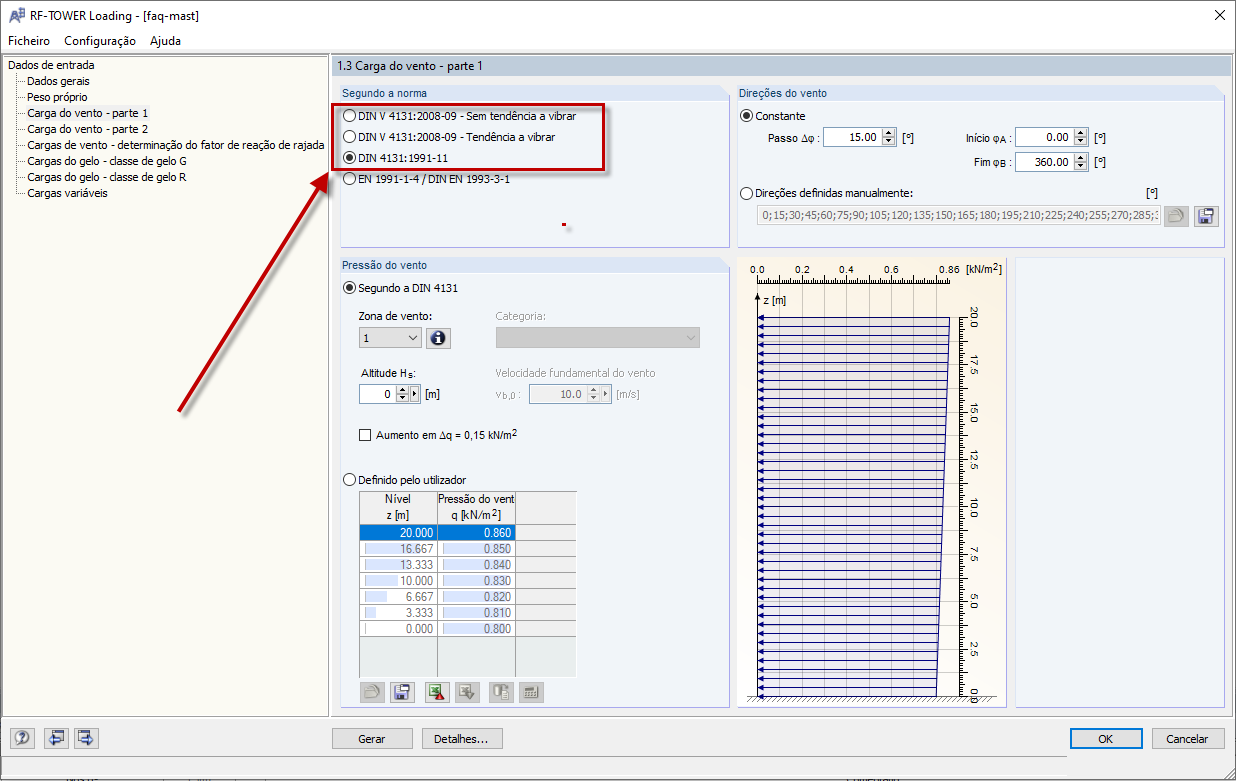
Task: Load saved wind directions folder icon
Action: pos(1177,215)
